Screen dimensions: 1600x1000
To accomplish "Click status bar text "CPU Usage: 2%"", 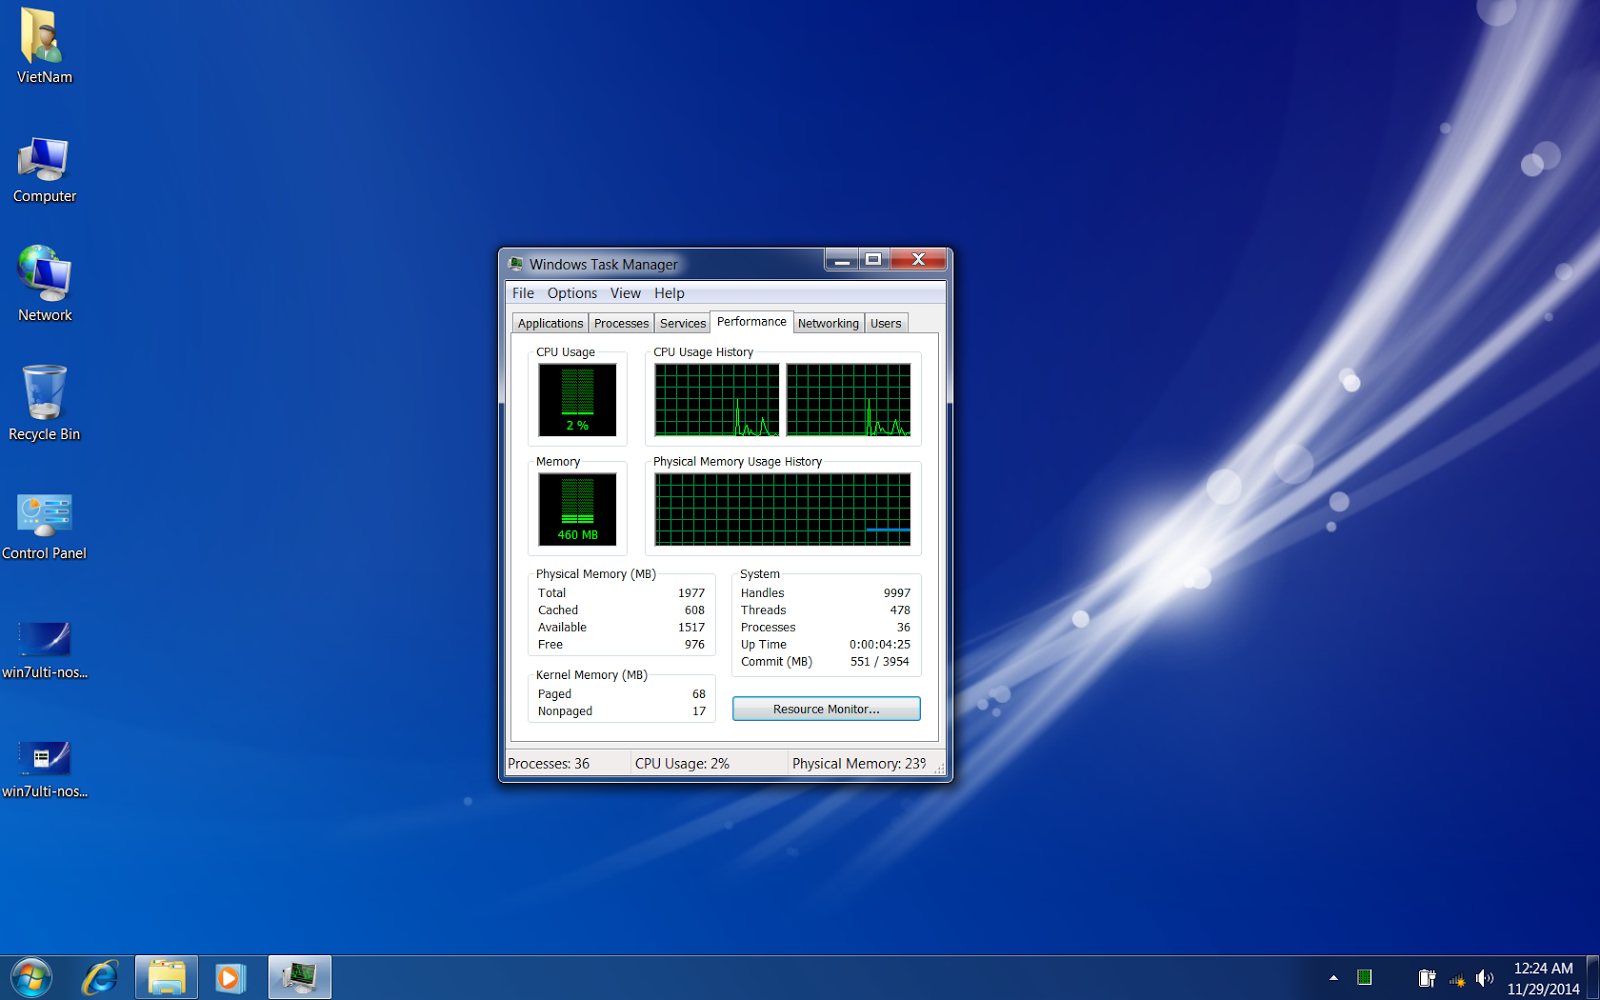I will click(x=682, y=763).
